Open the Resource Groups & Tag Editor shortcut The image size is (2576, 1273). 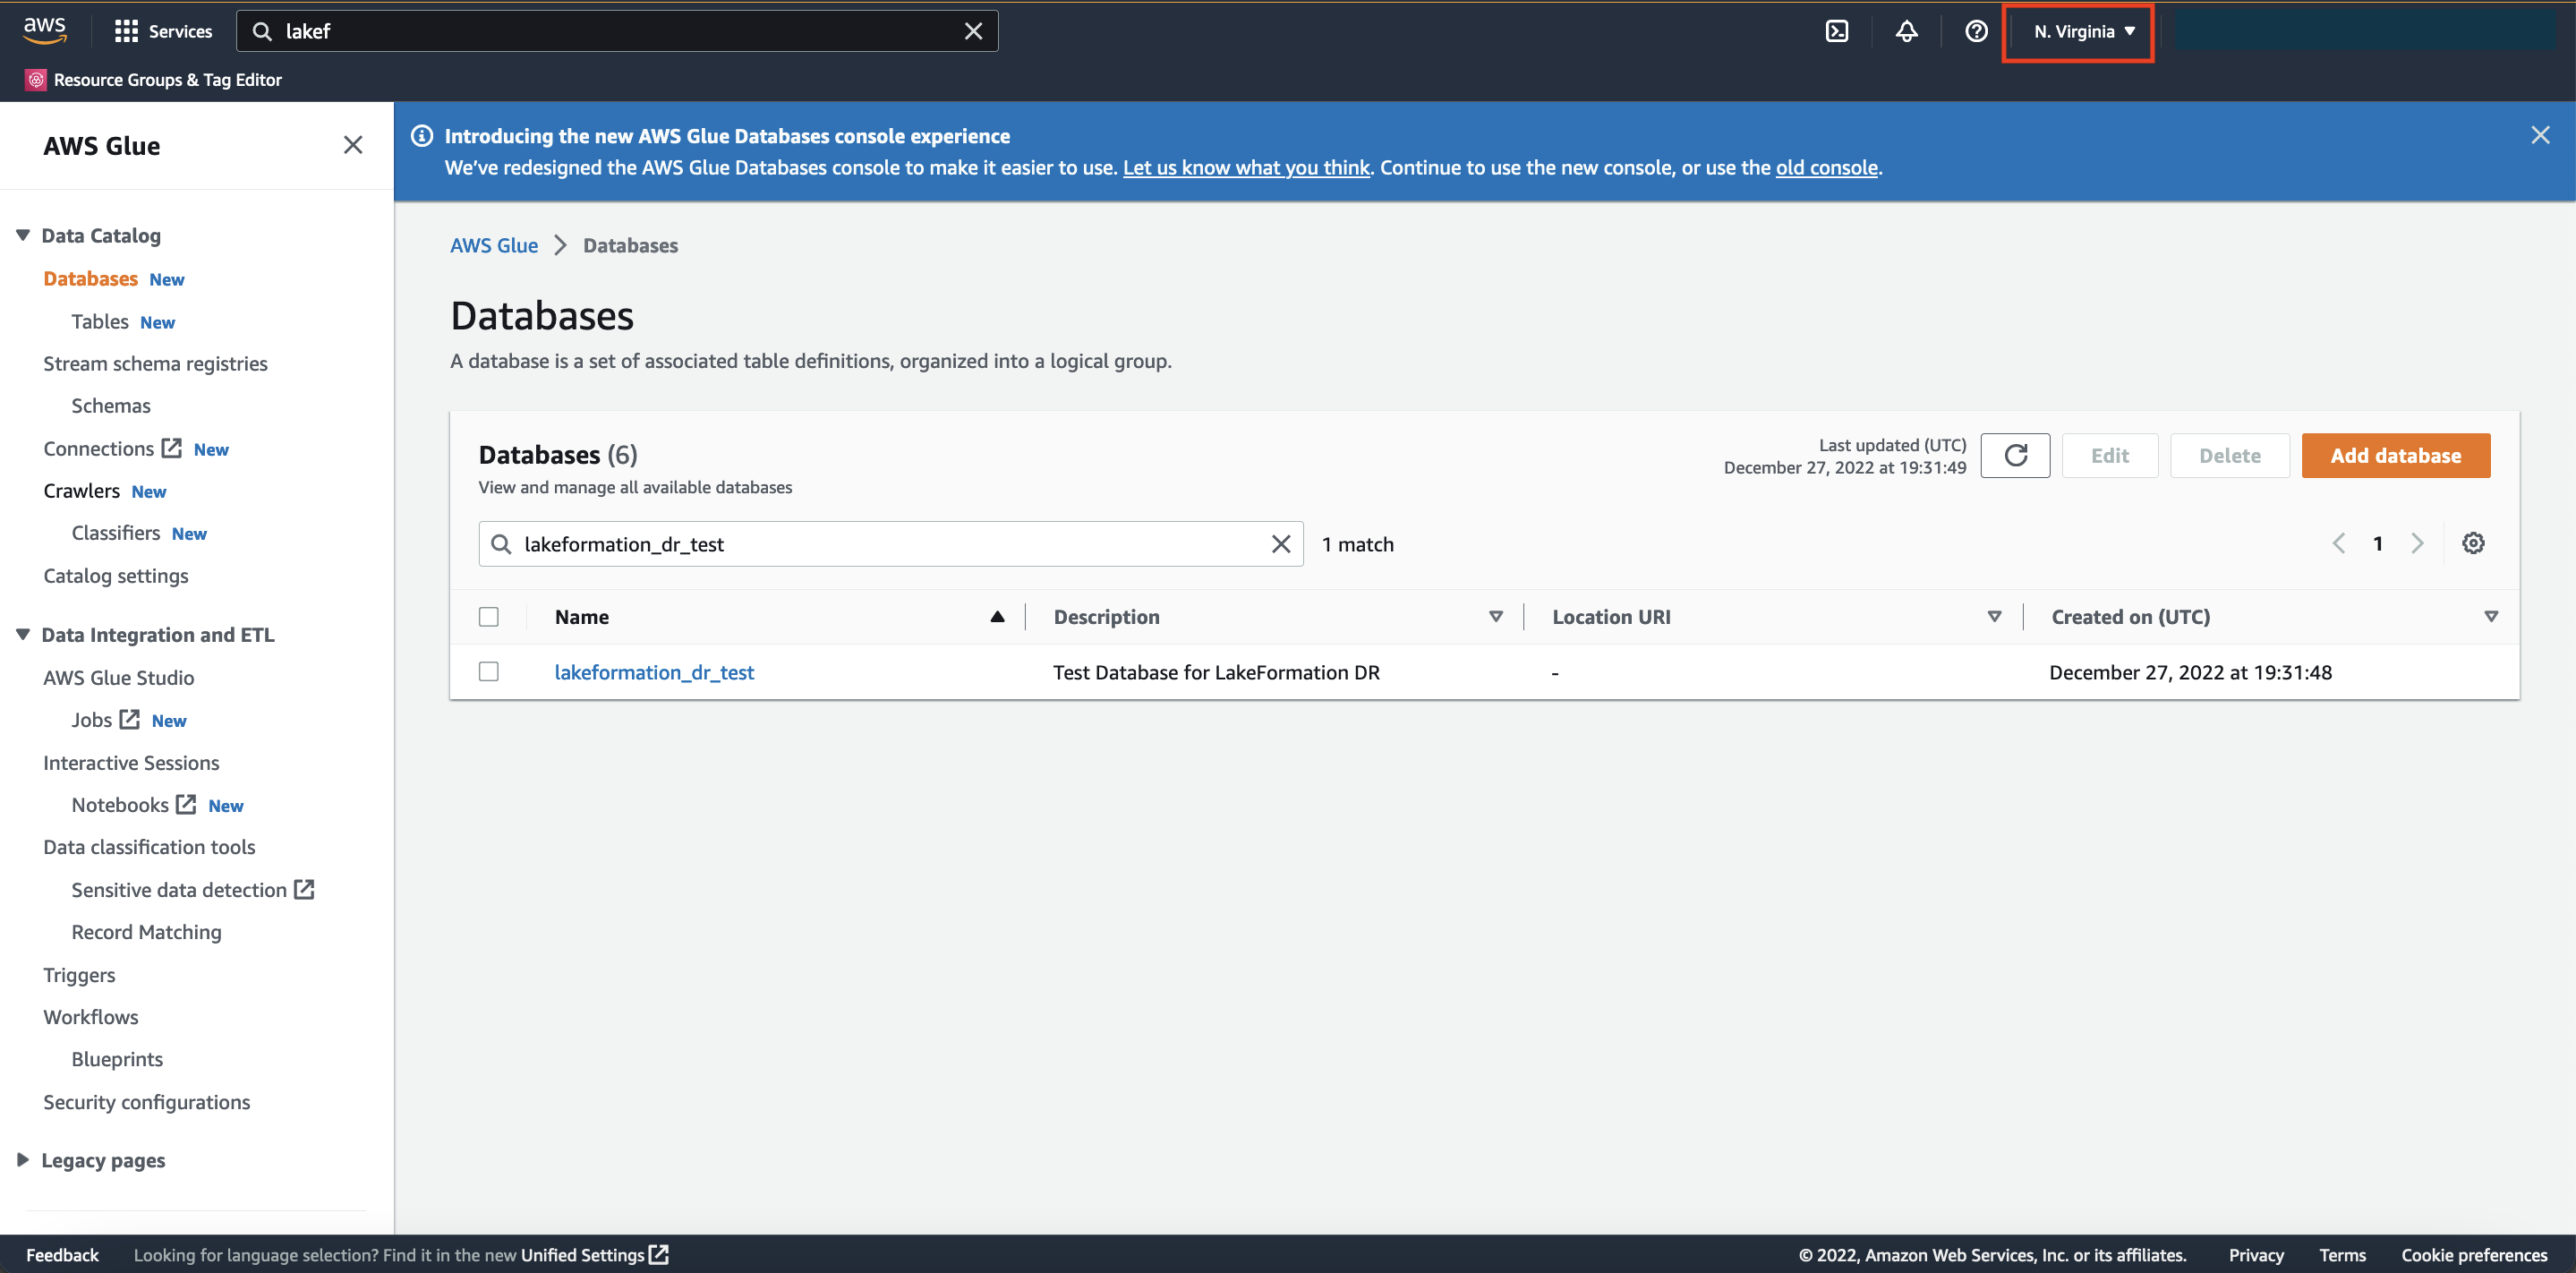154,80
